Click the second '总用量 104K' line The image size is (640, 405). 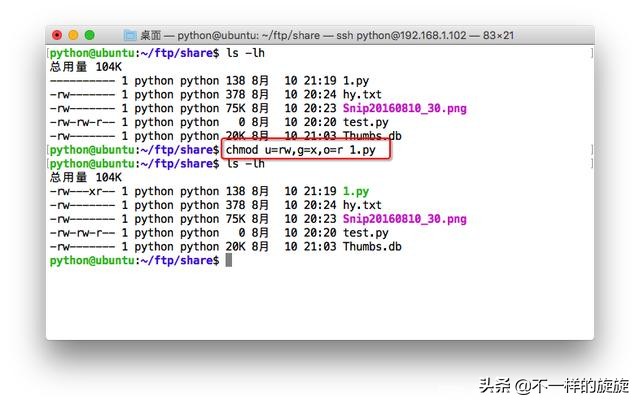(x=86, y=177)
